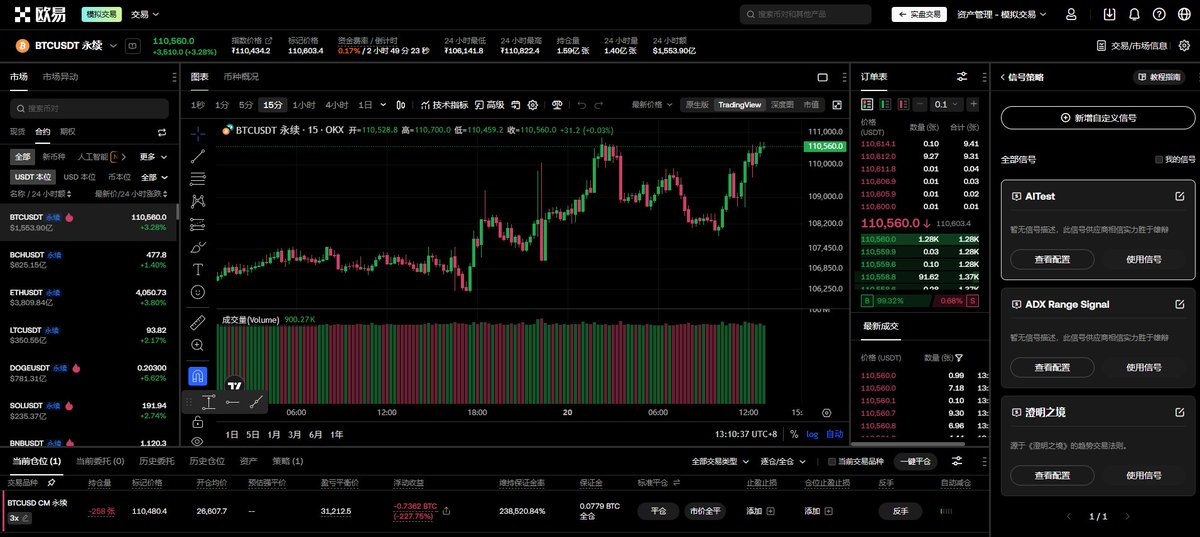
Task: Open the Fibonacci retracement tool group
Action: tap(198, 178)
